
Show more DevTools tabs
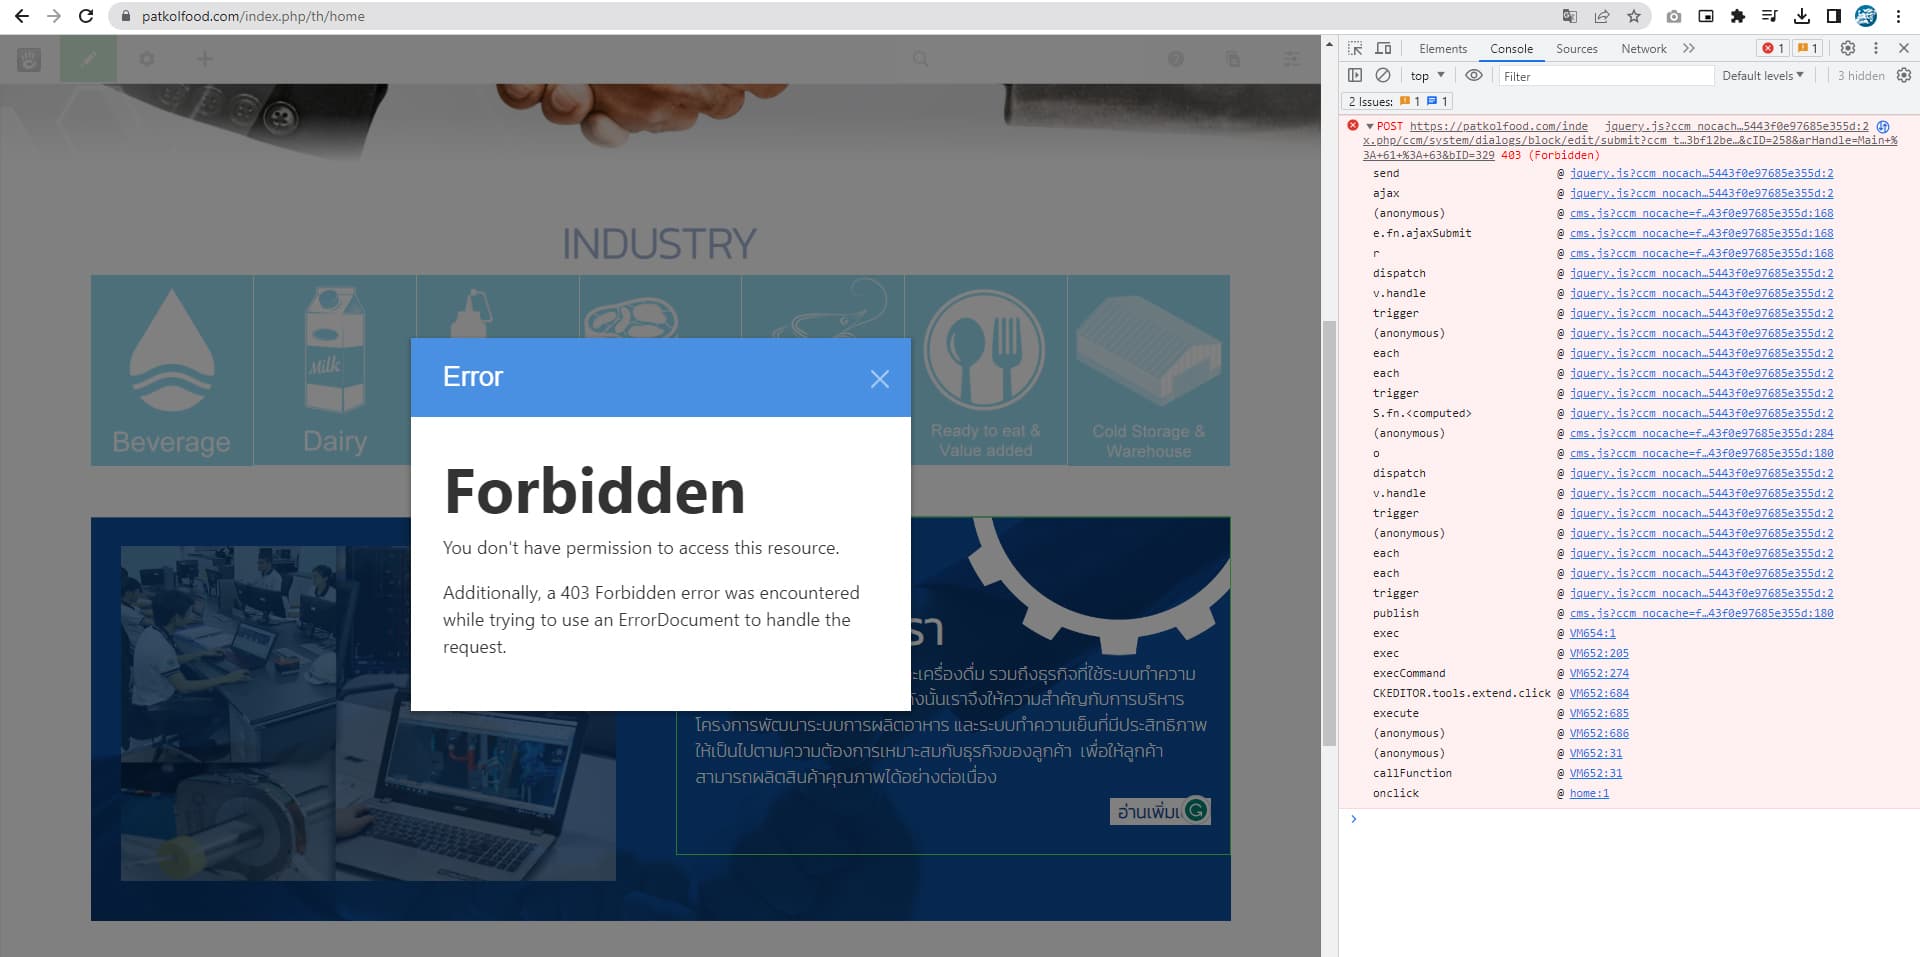[1689, 48]
